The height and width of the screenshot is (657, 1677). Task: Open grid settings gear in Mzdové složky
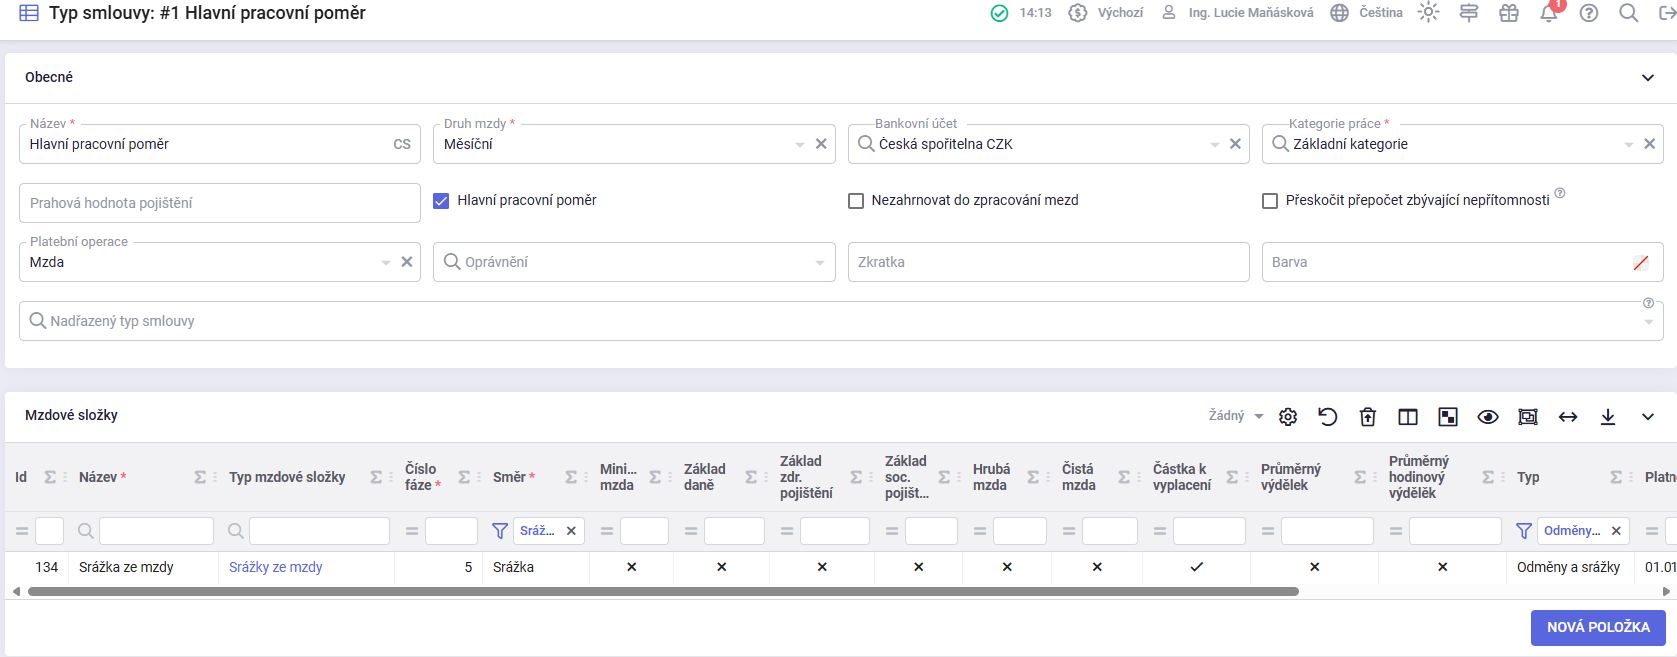click(1288, 417)
